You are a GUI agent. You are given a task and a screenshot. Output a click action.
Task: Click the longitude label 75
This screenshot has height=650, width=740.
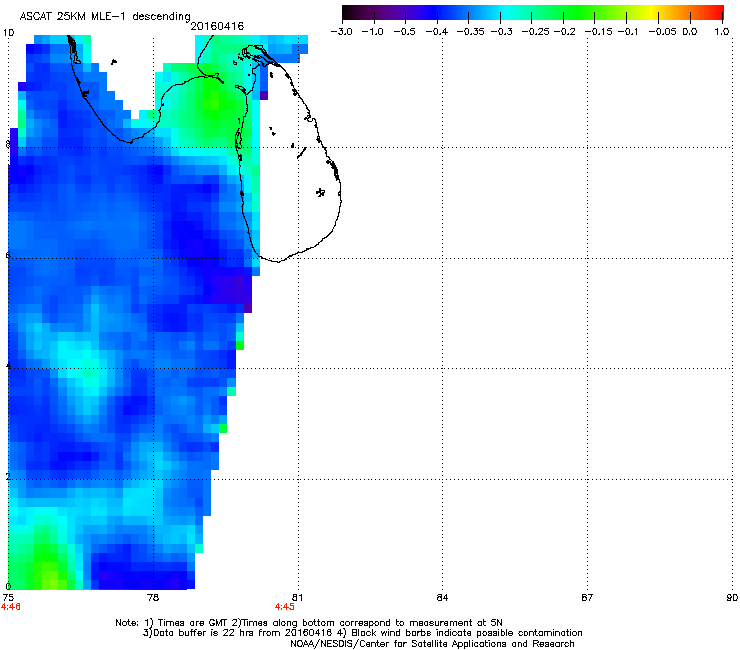tap(8, 598)
